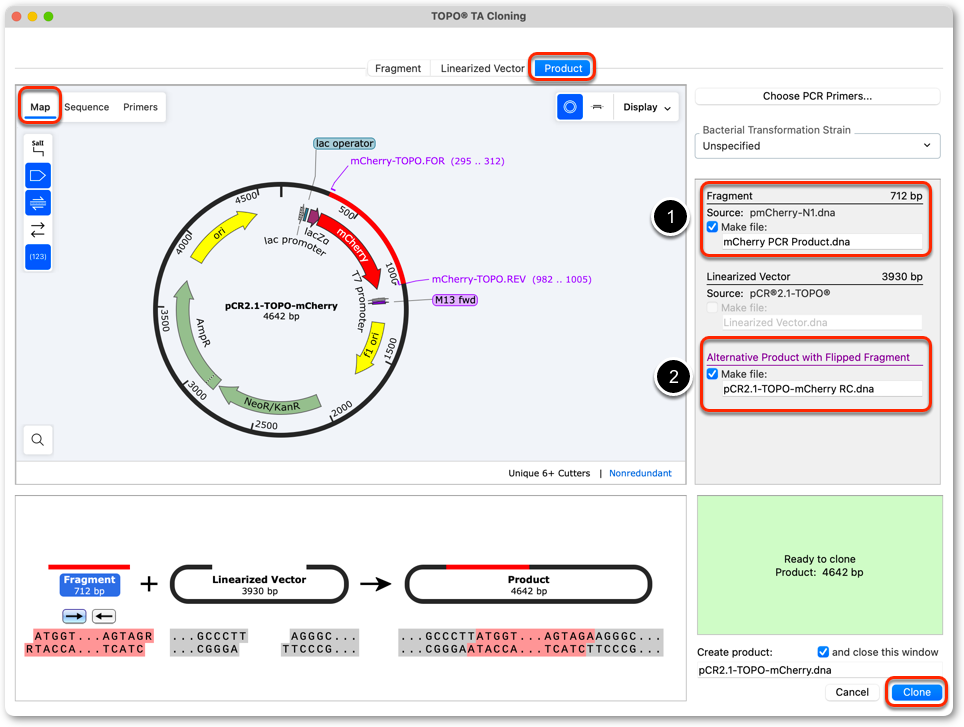Toggle the show enzymes side toolbar icon

tap(38, 148)
